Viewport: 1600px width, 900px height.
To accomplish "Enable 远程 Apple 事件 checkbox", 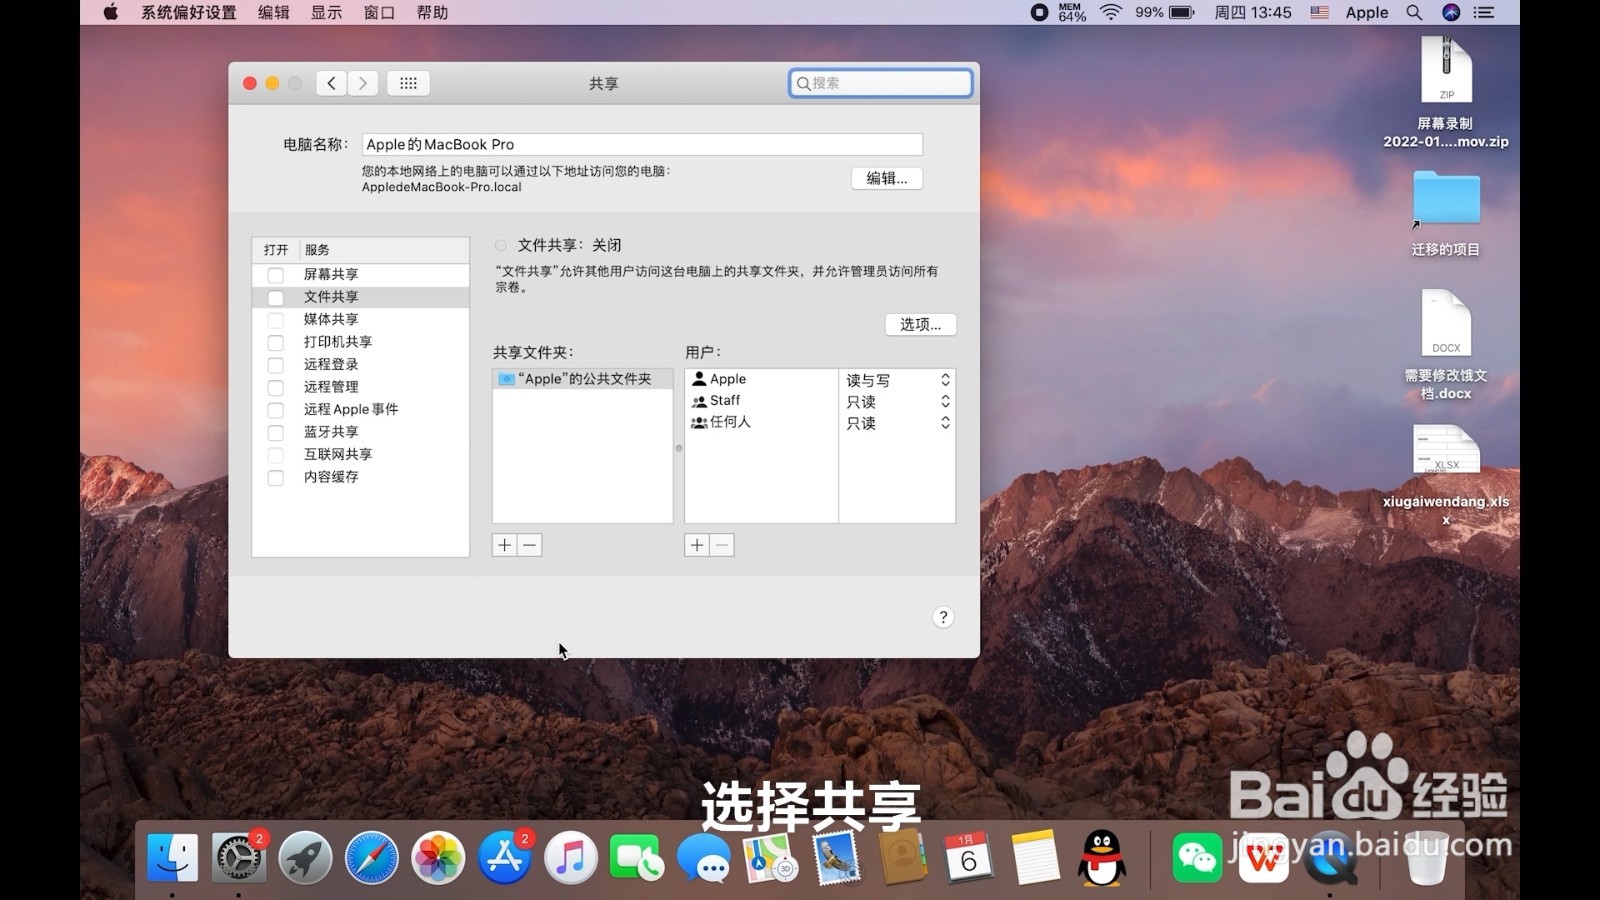I will click(x=275, y=410).
